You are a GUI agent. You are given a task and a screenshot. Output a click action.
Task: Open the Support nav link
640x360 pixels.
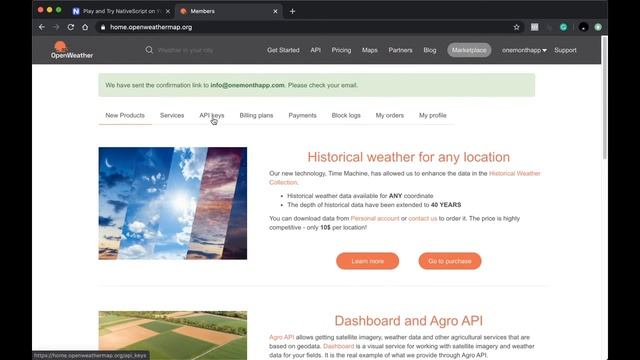click(565, 50)
